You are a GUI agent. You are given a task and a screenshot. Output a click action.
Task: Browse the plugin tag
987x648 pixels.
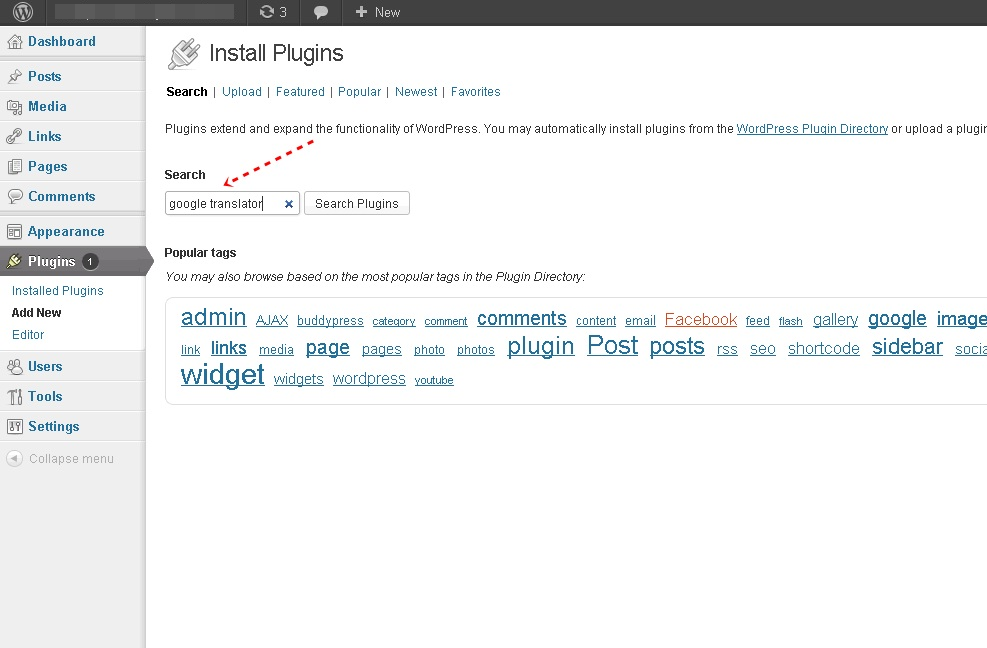[541, 346]
